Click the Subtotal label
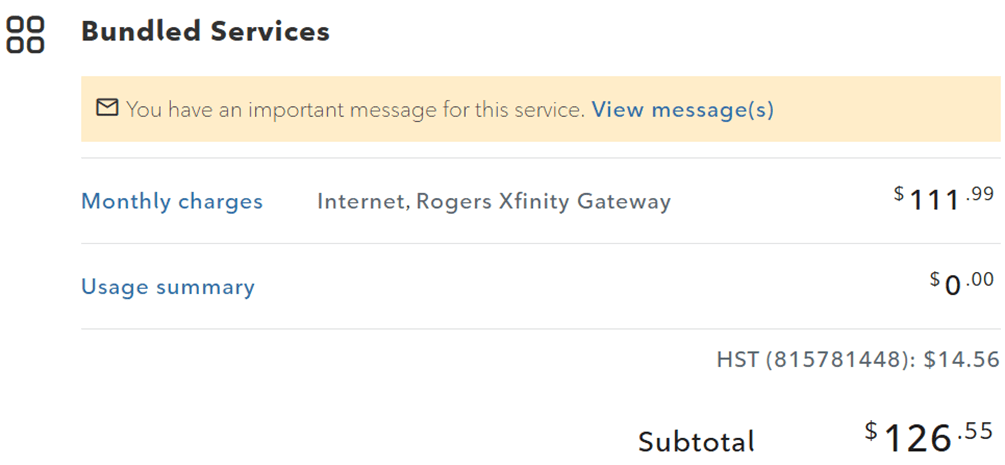This screenshot has width=1005, height=465. click(x=696, y=441)
